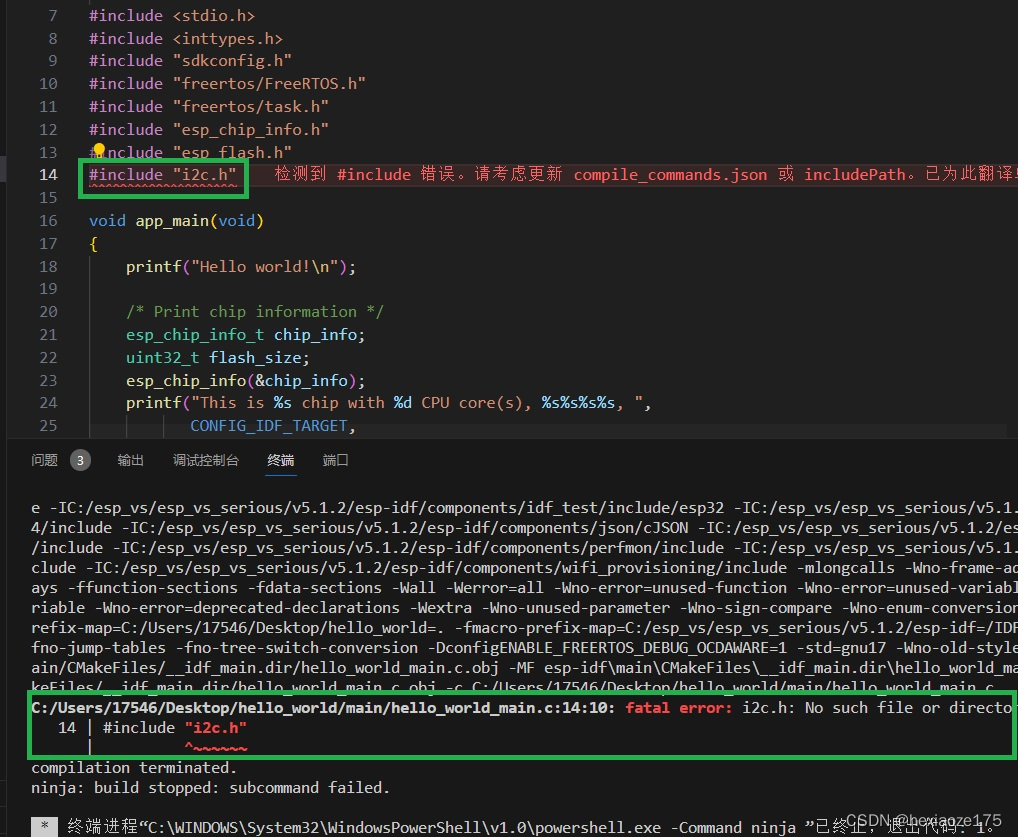Click the red include error message on line 14

[645, 174]
